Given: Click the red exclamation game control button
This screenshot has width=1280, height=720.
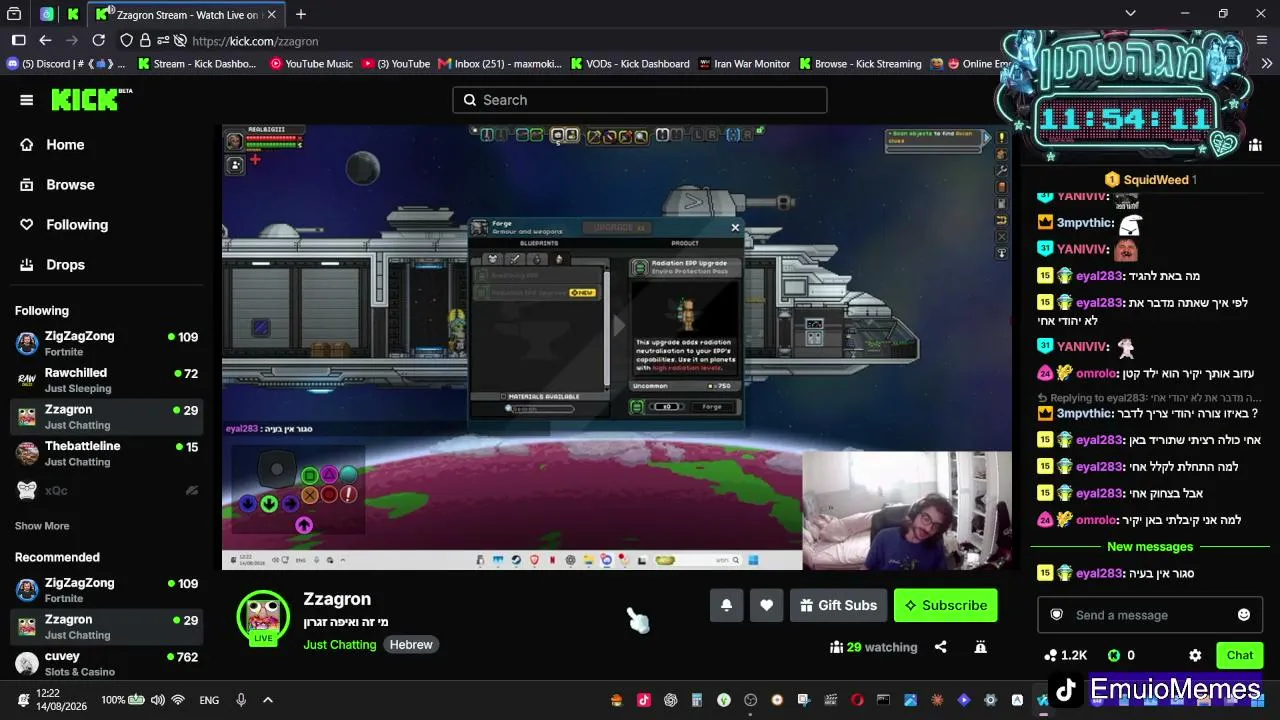Looking at the screenshot, I should [348, 494].
